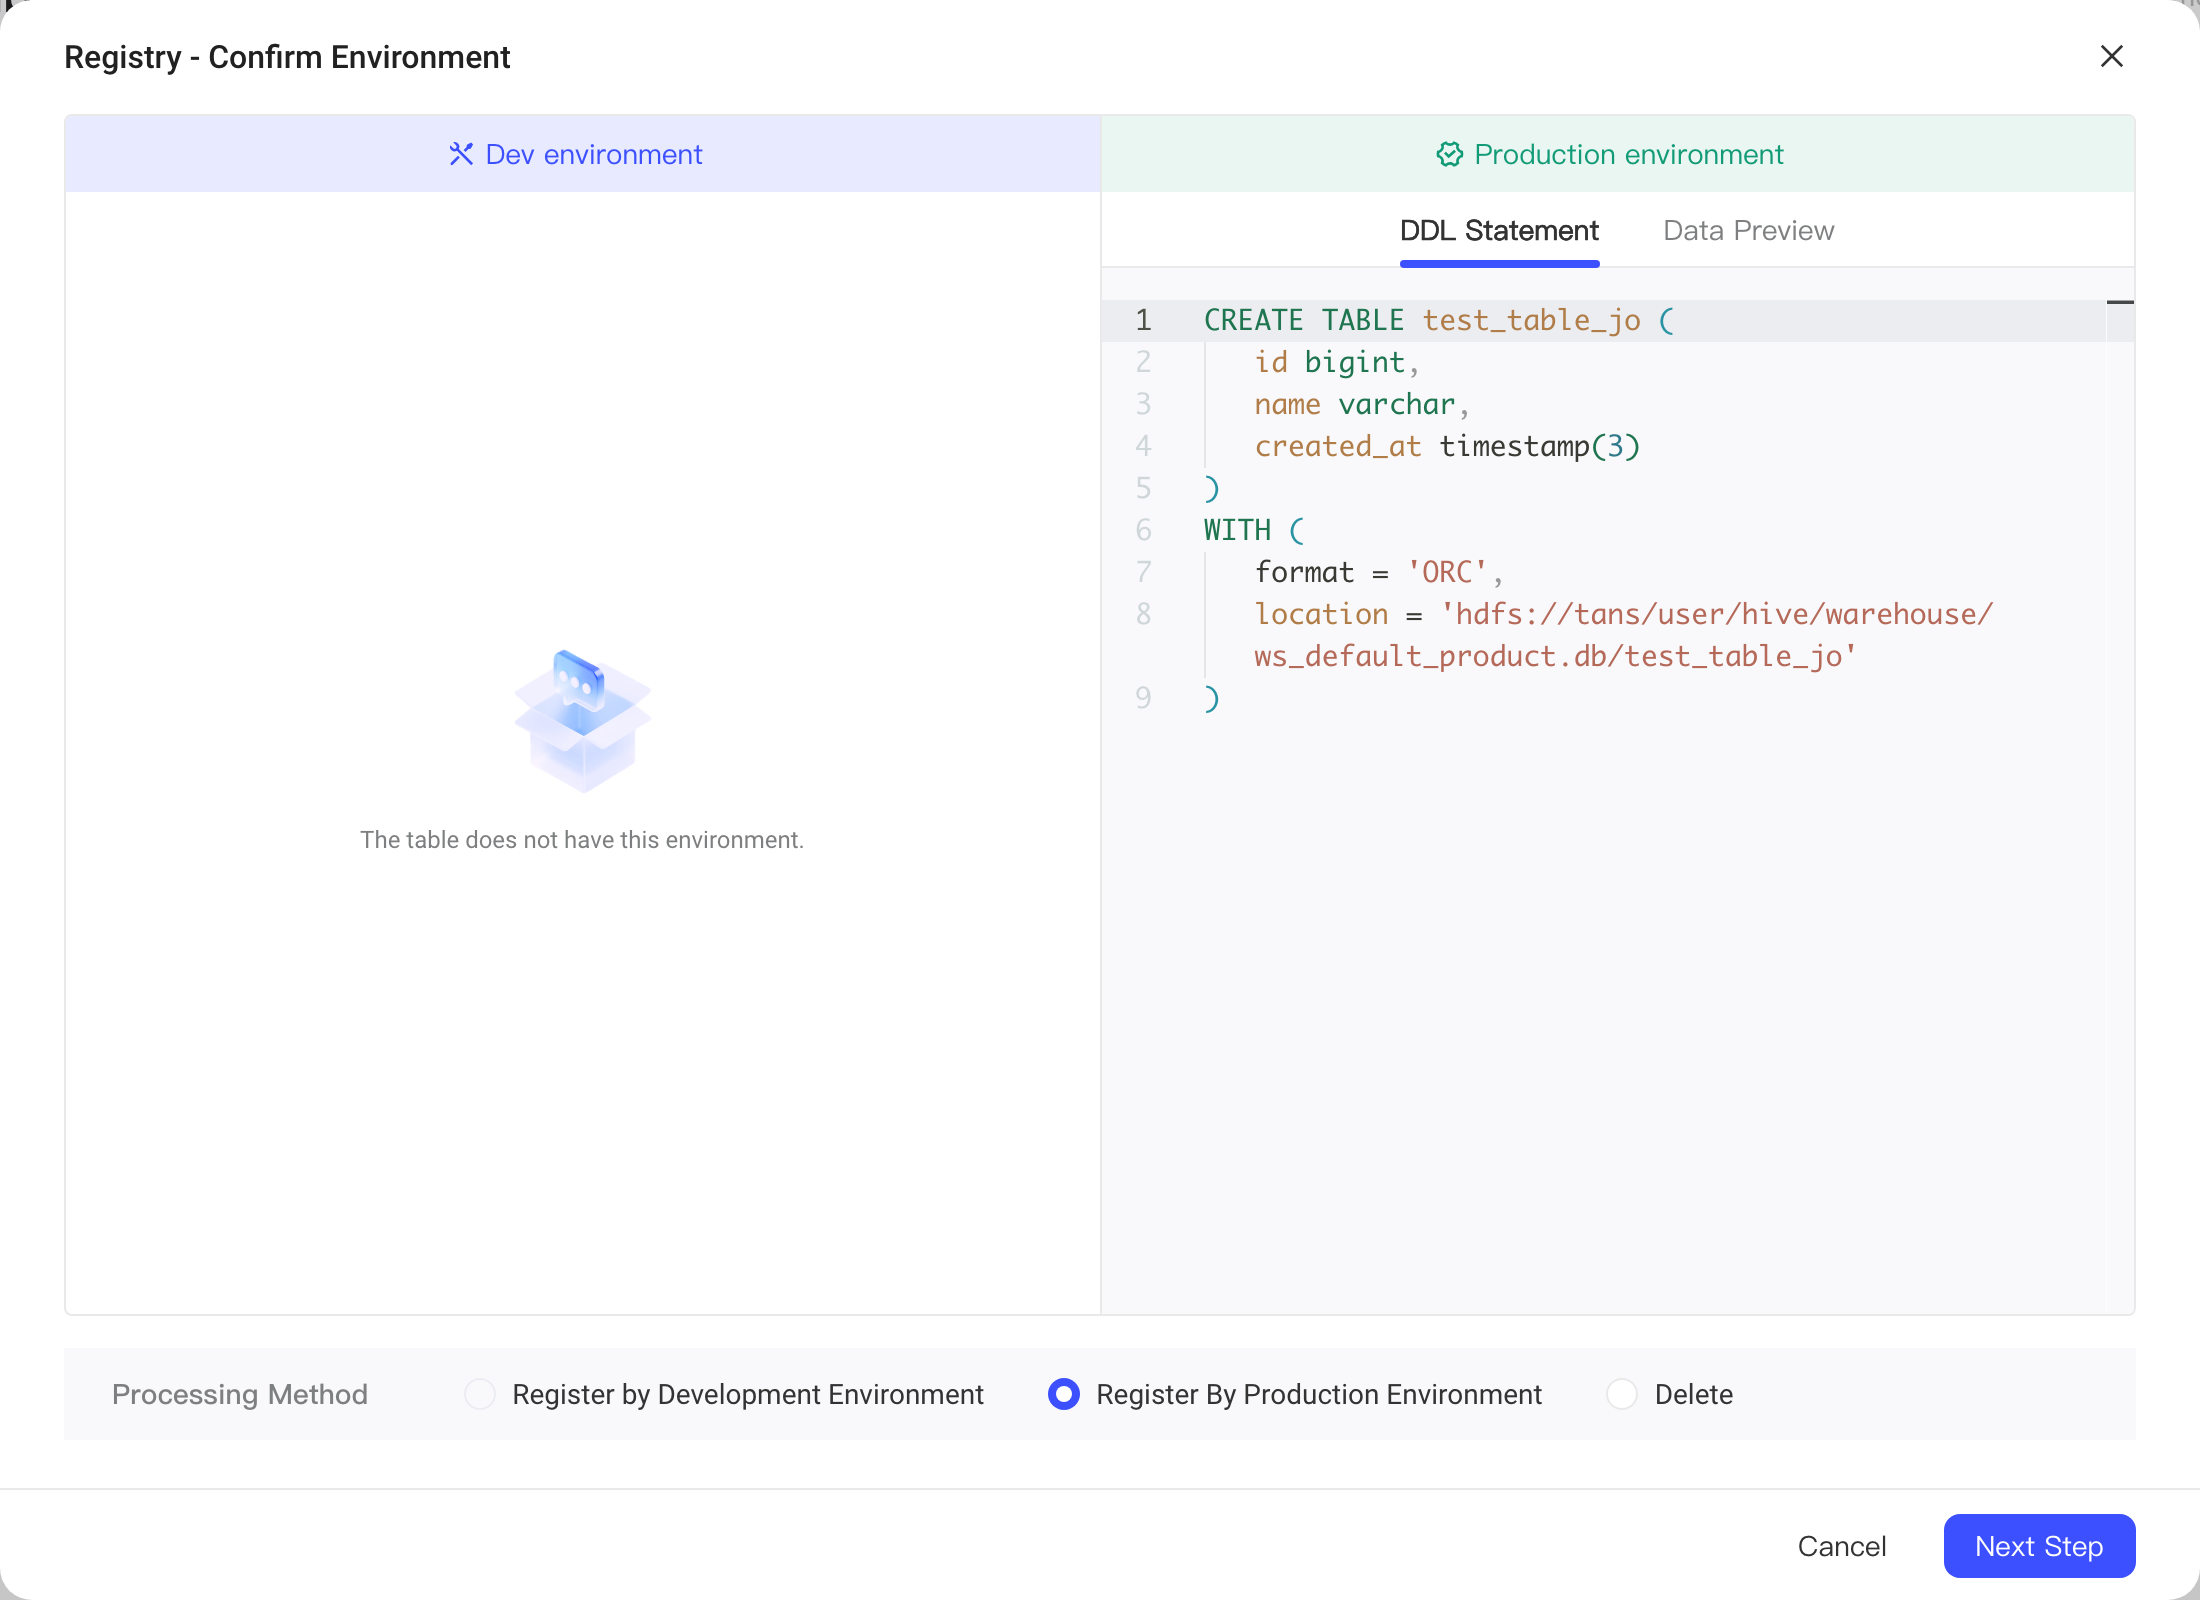
Task: Click the 'WITH (' code line
Action: [1254, 531]
